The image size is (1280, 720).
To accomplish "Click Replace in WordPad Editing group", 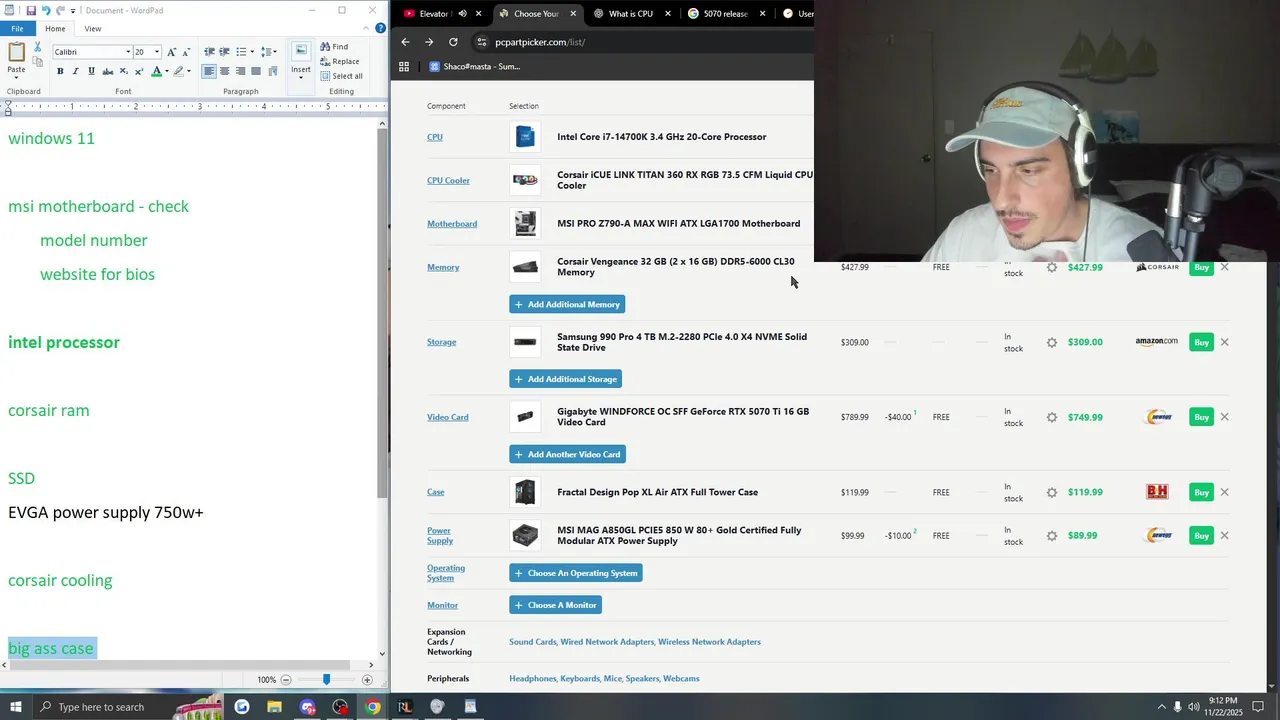I will 339,61.
